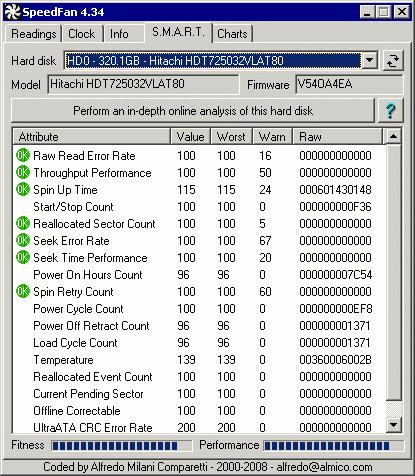415x476 pixels.
Task: Close the SpeedFan window
Action: point(402,12)
